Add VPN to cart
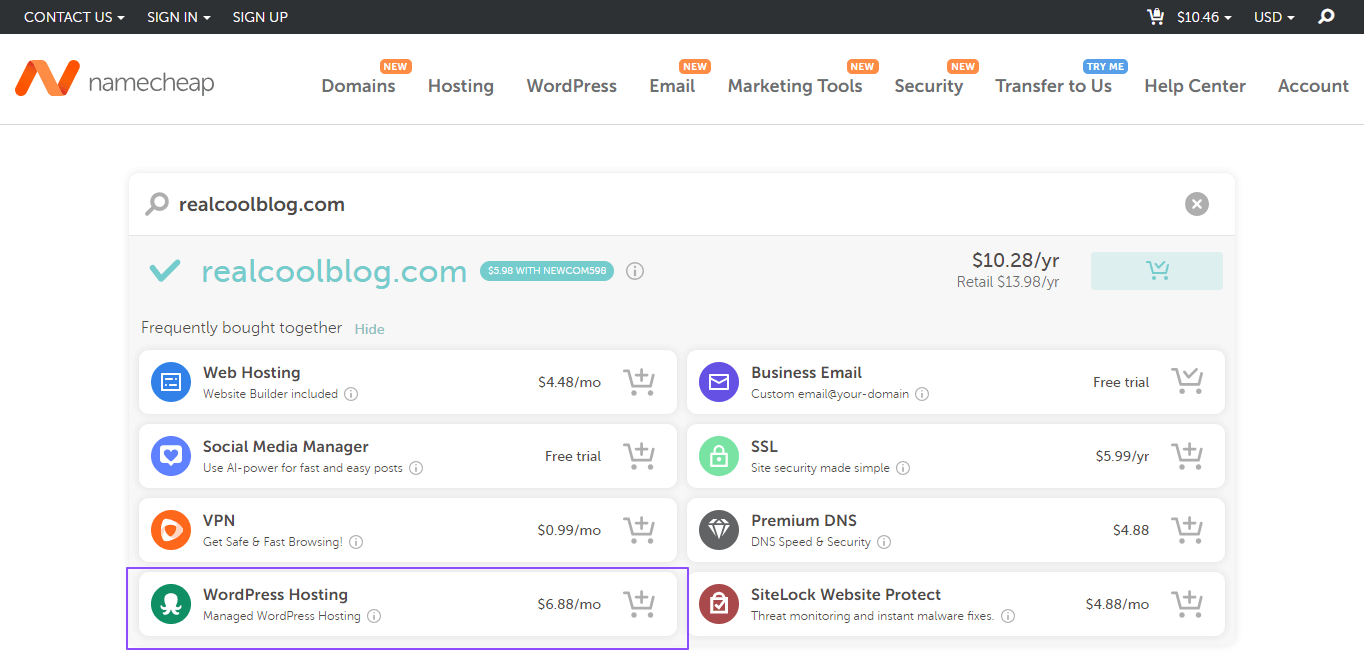 point(639,530)
